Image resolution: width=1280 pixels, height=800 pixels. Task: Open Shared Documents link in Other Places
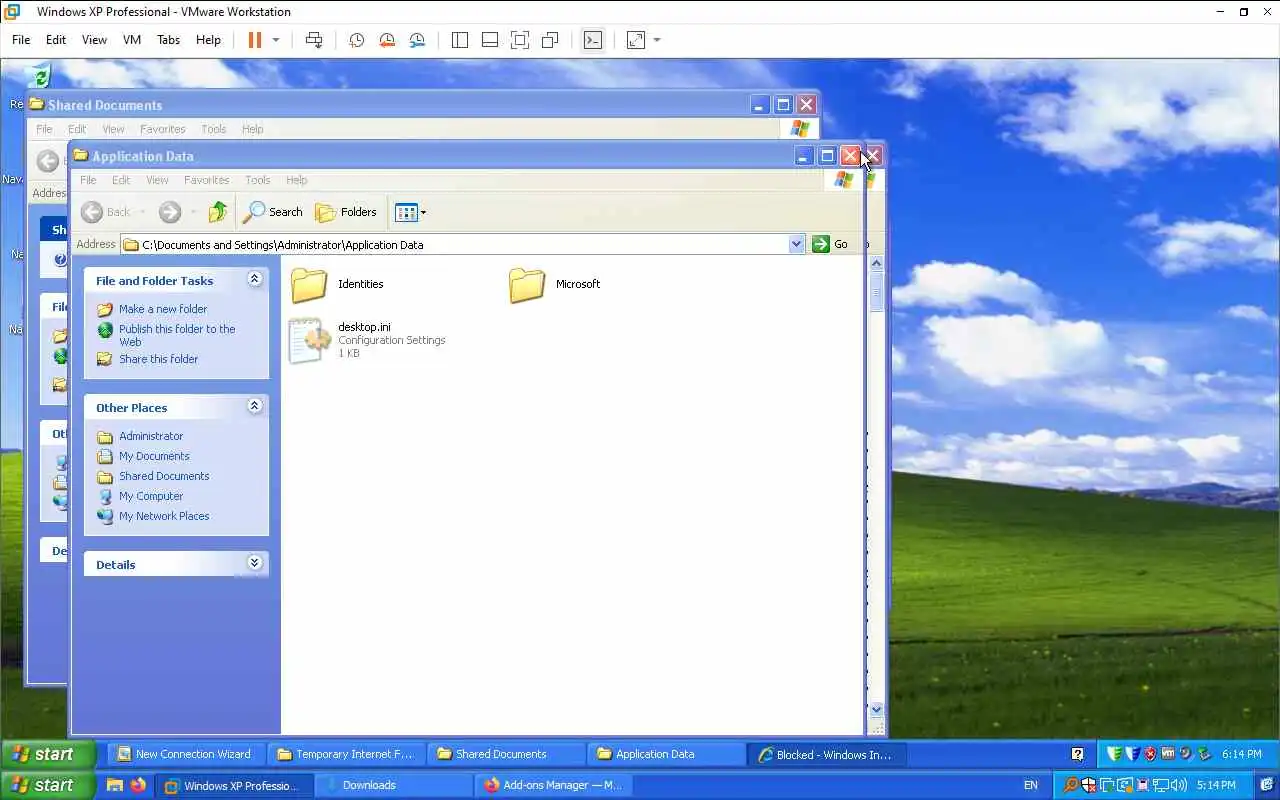click(164, 476)
